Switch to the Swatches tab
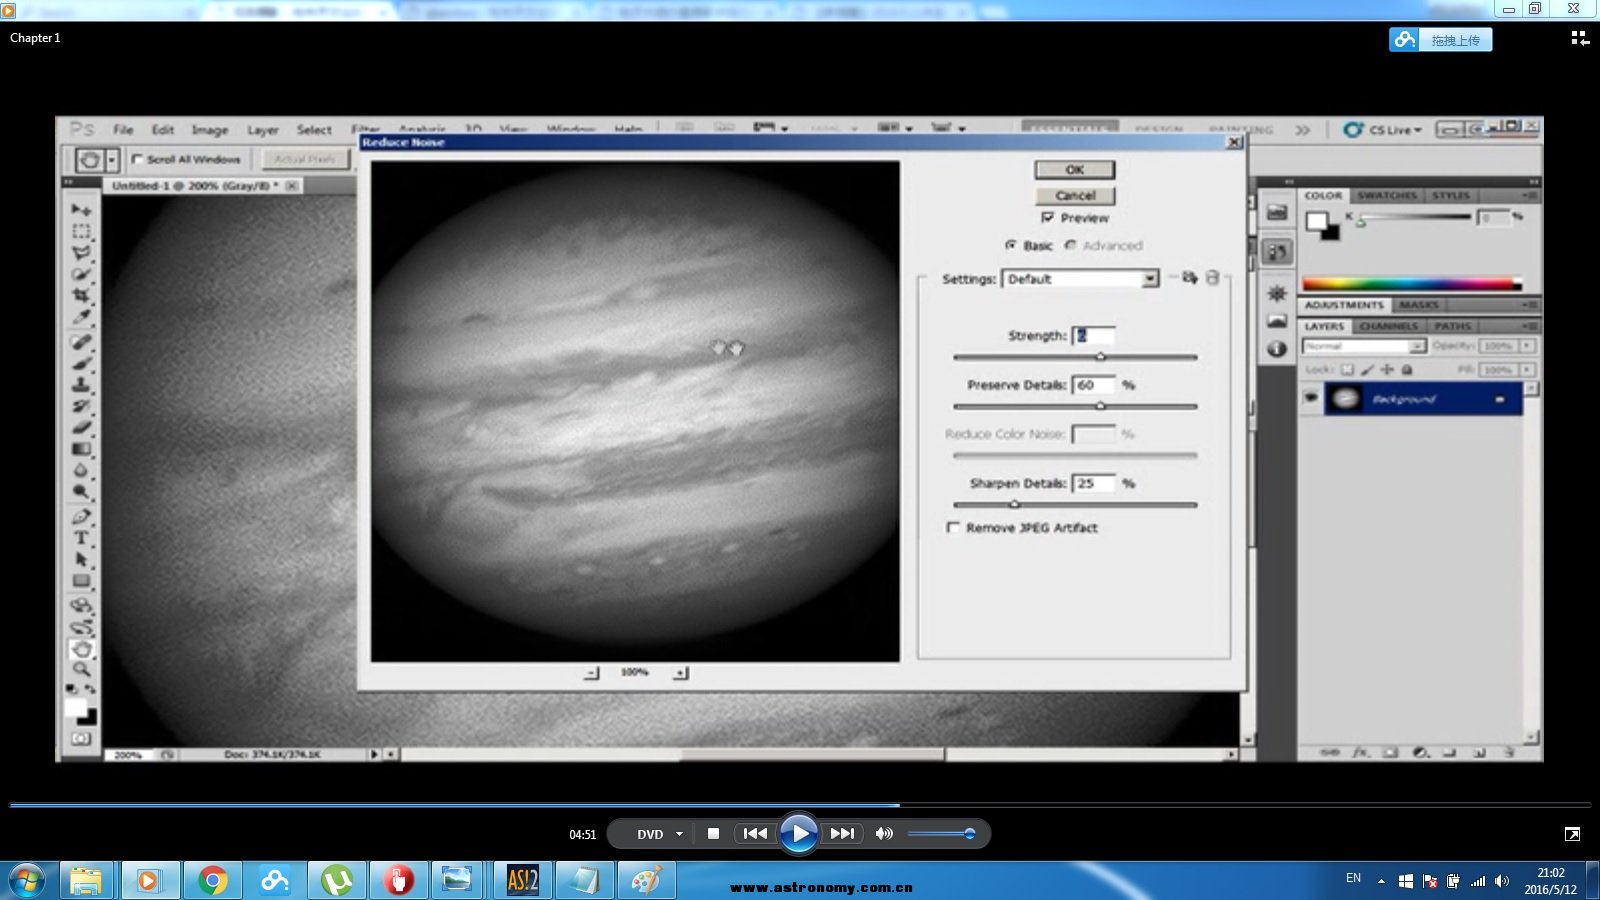 (1387, 196)
